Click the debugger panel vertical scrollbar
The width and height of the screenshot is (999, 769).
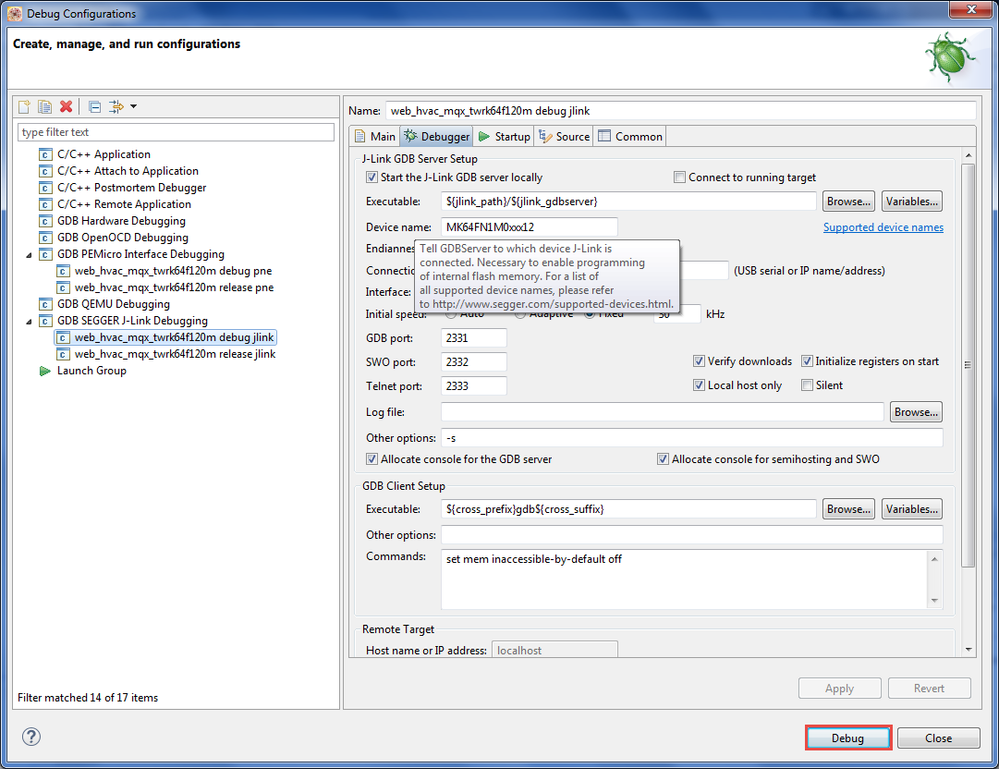point(968,365)
